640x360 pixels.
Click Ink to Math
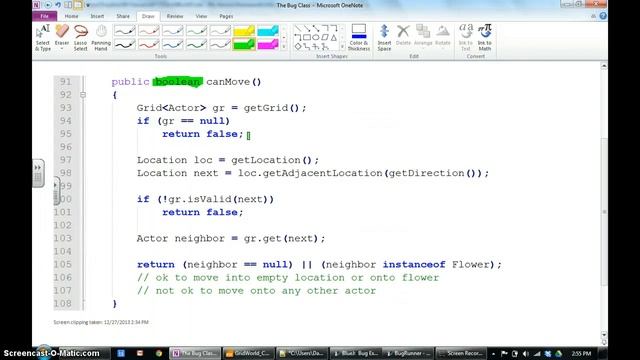[x=485, y=38]
